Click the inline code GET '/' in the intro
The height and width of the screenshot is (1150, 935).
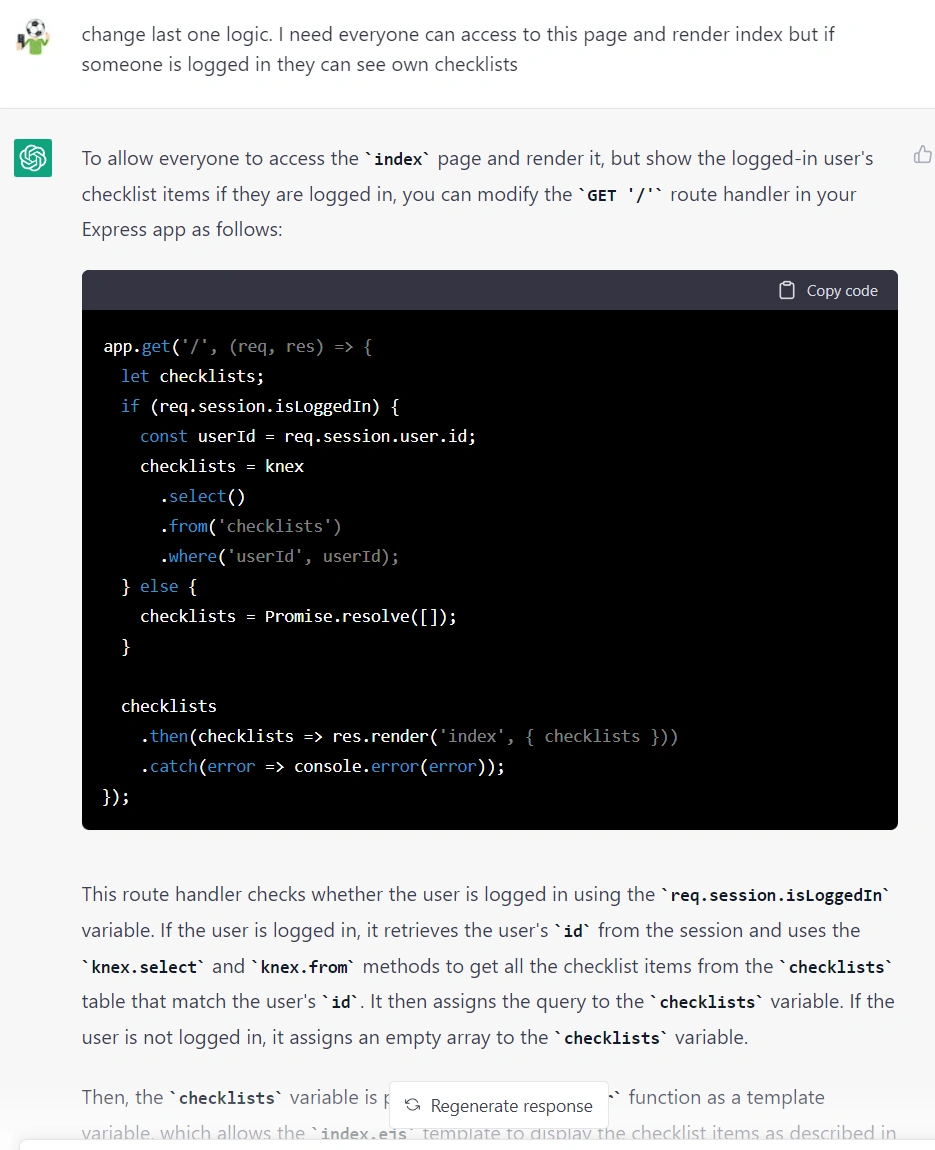(620, 195)
